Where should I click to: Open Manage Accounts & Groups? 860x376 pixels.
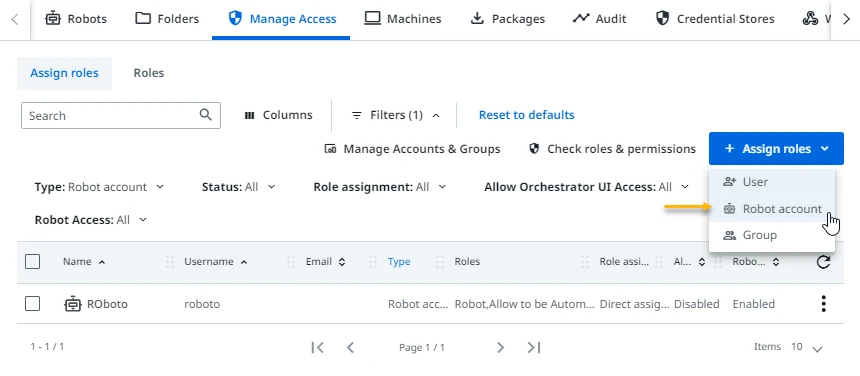[412, 149]
